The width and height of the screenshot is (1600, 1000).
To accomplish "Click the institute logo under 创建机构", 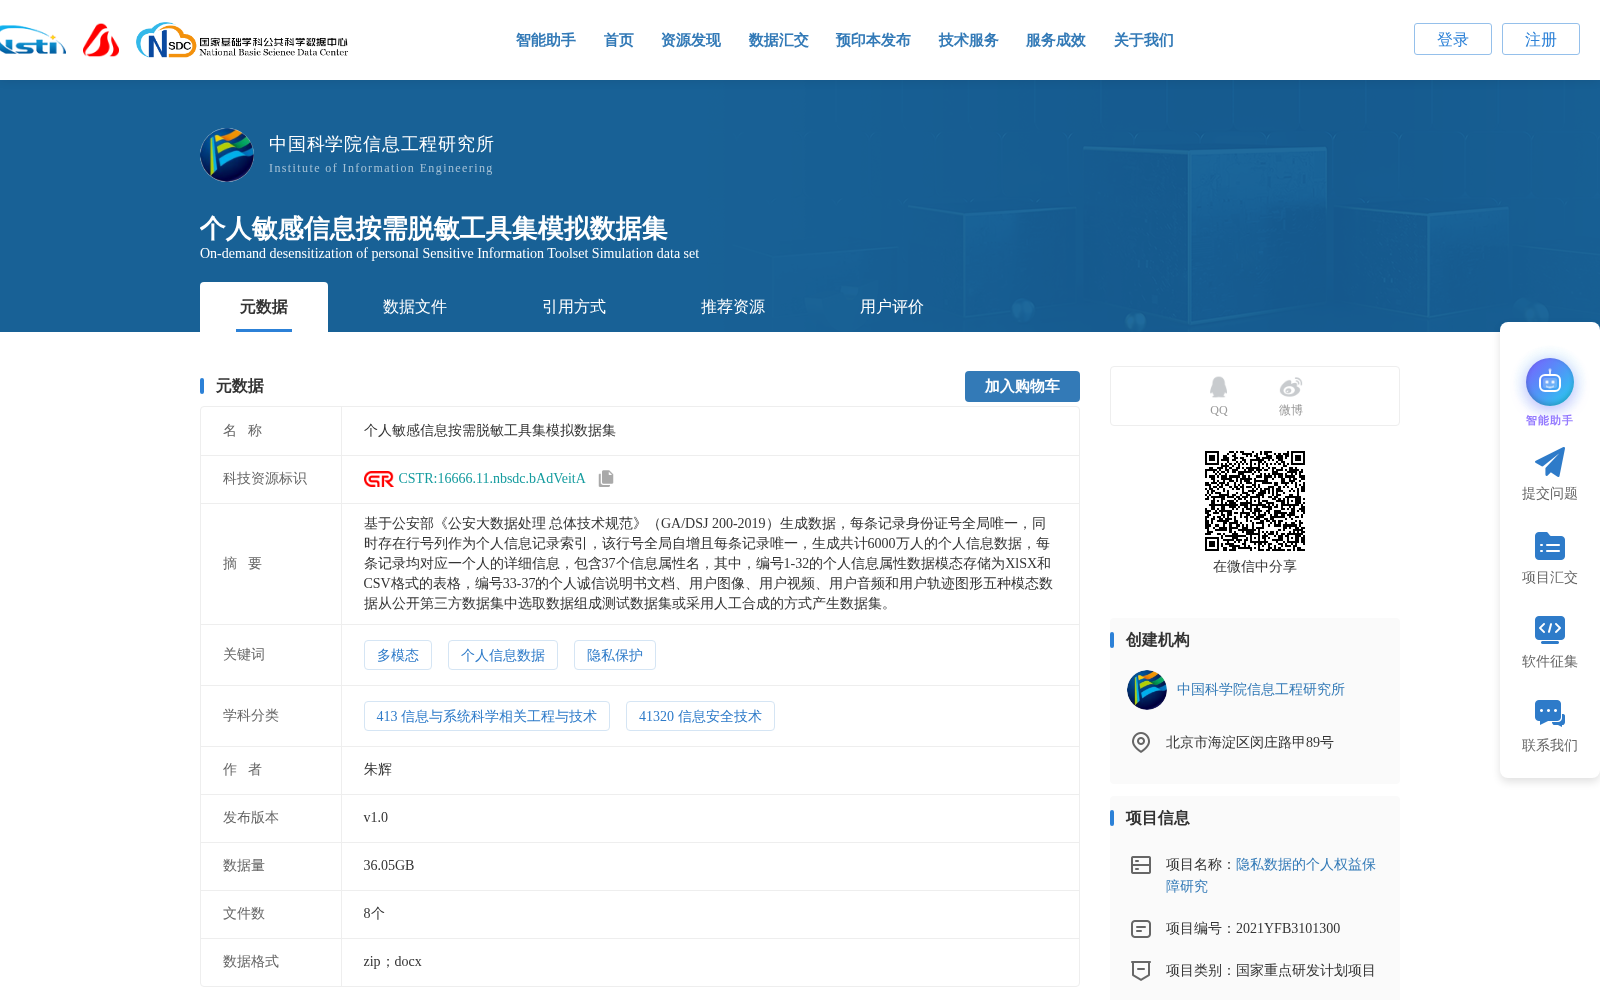I will pyautogui.click(x=1147, y=690).
